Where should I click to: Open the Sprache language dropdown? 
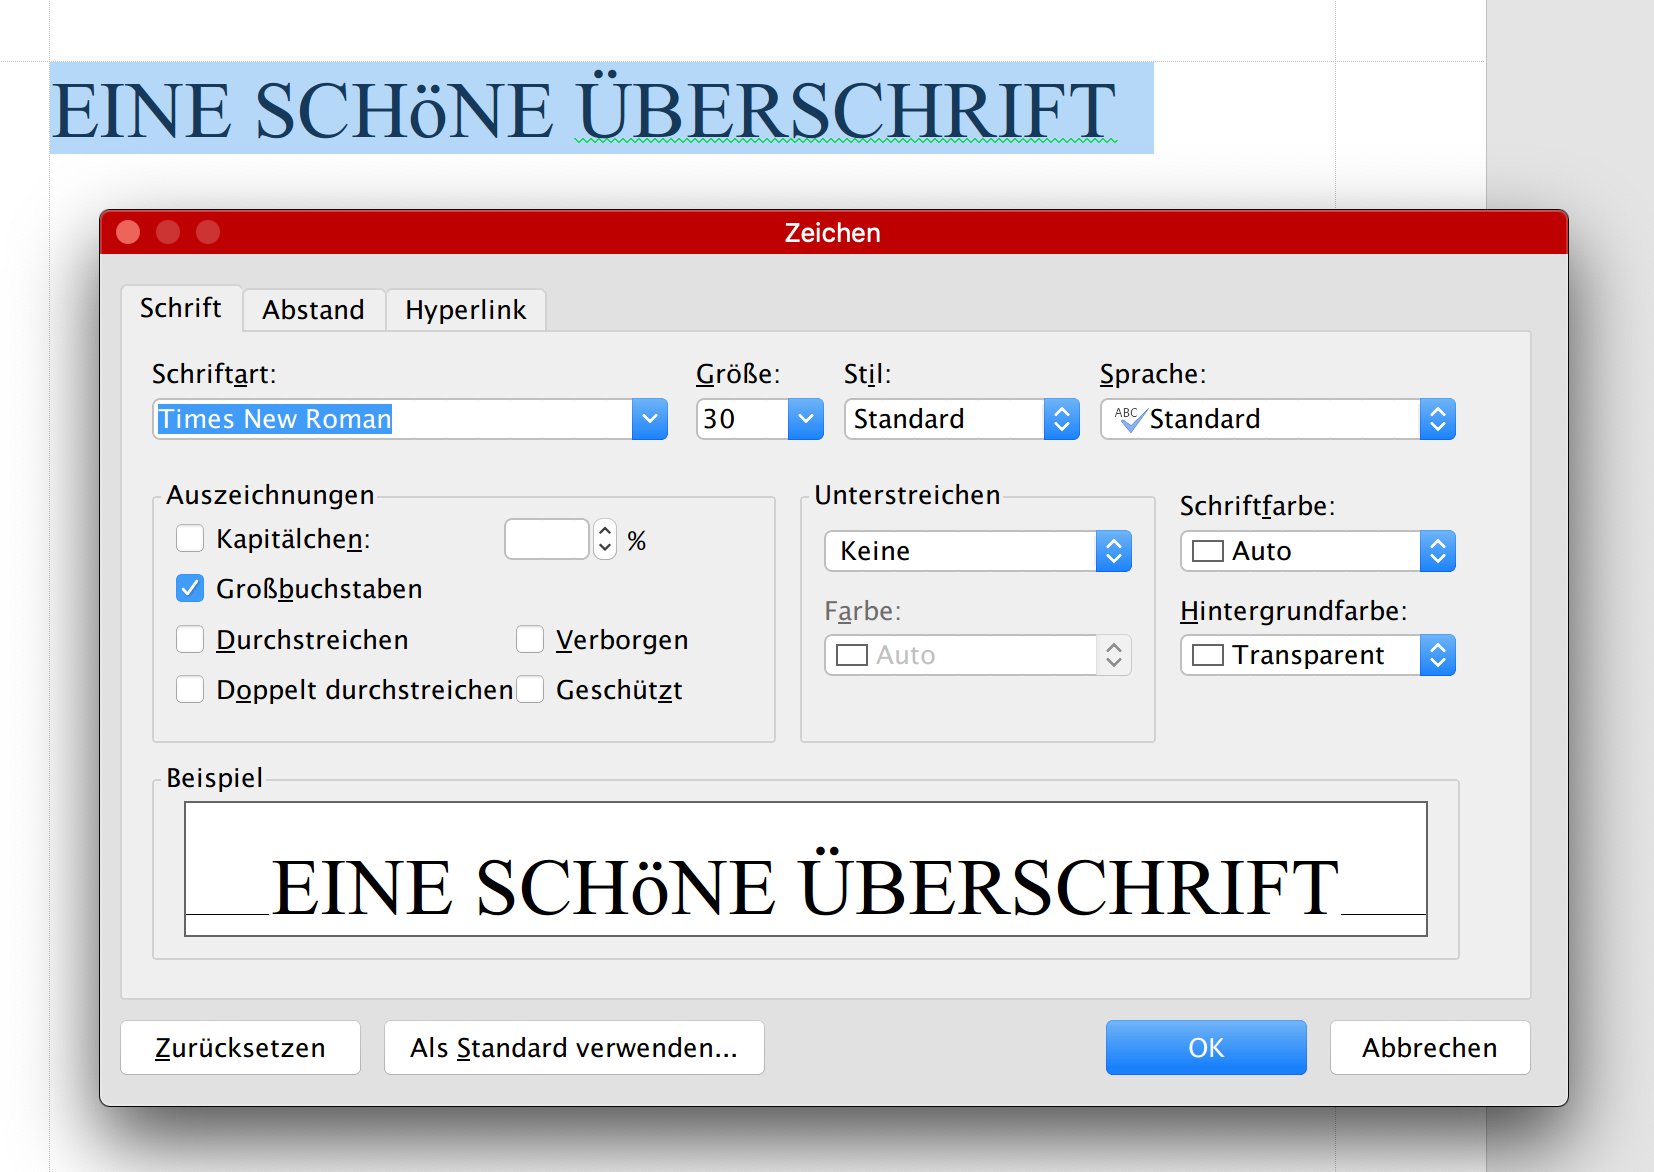pyautogui.click(x=1437, y=419)
